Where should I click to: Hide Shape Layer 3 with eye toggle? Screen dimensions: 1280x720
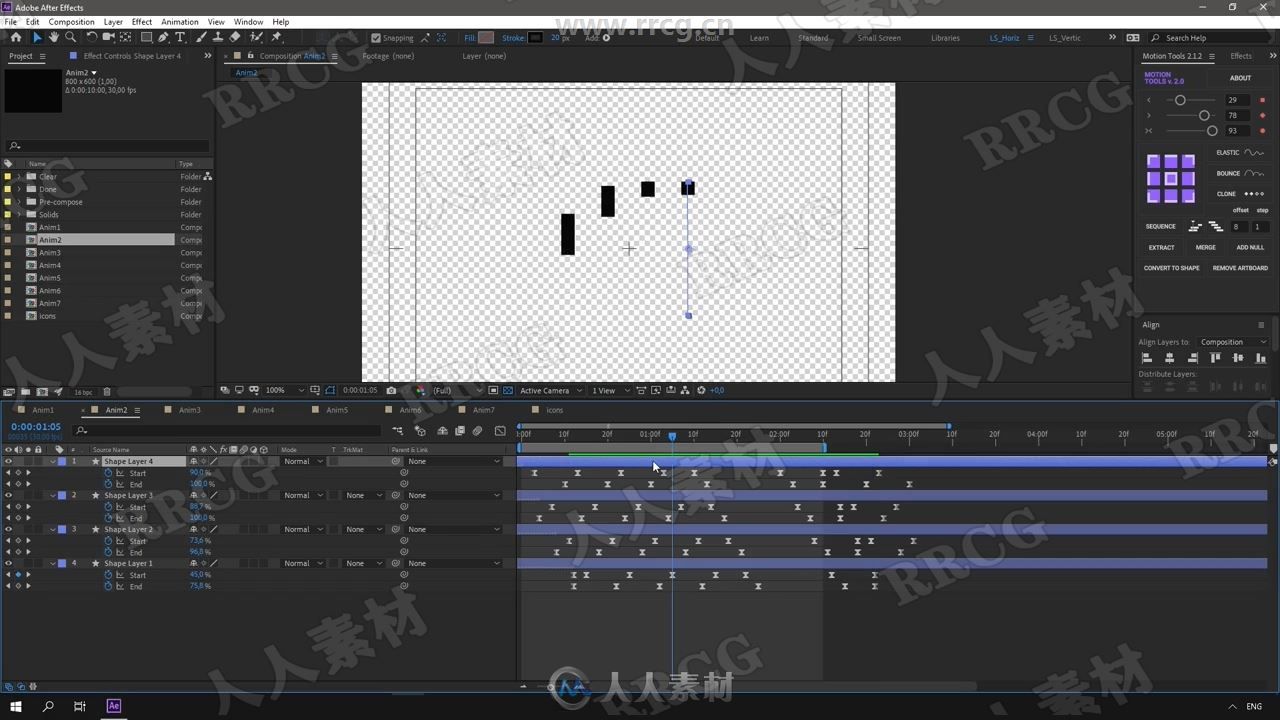tap(8, 495)
